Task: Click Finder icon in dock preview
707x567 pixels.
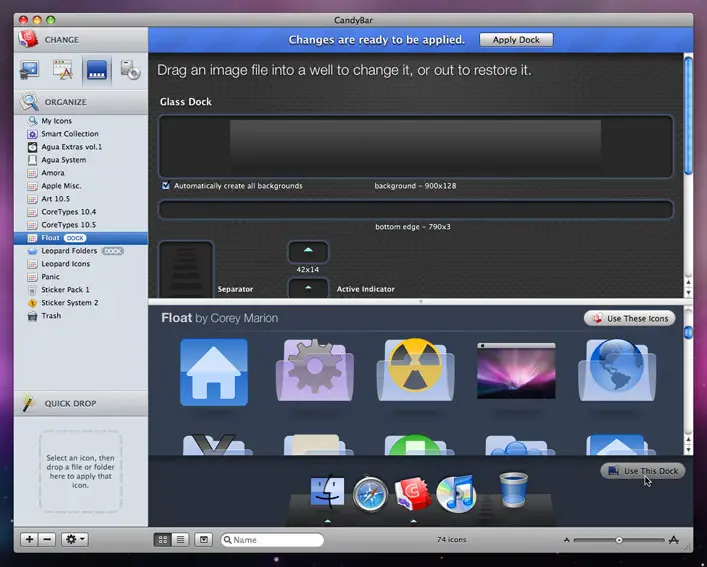Action: pos(328,492)
